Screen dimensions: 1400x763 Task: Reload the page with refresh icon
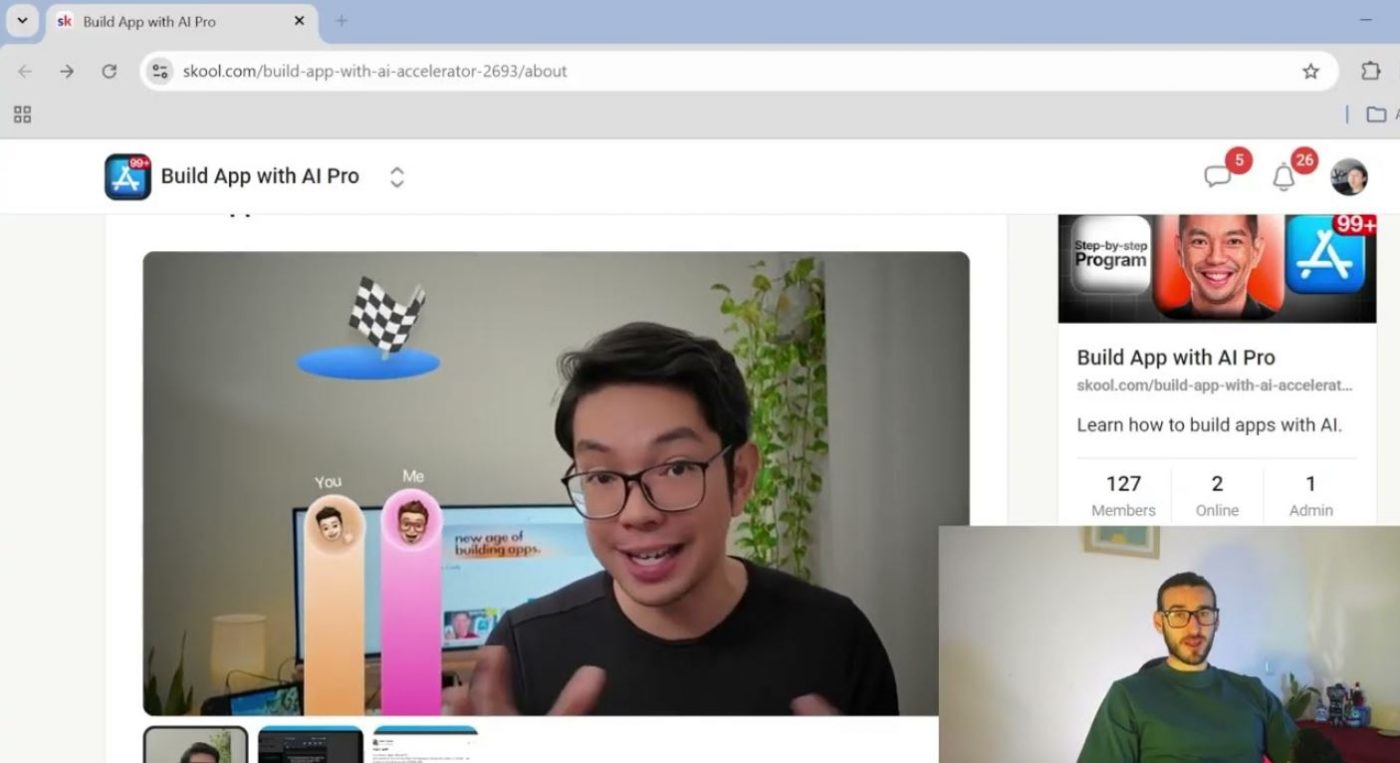point(109,71)
